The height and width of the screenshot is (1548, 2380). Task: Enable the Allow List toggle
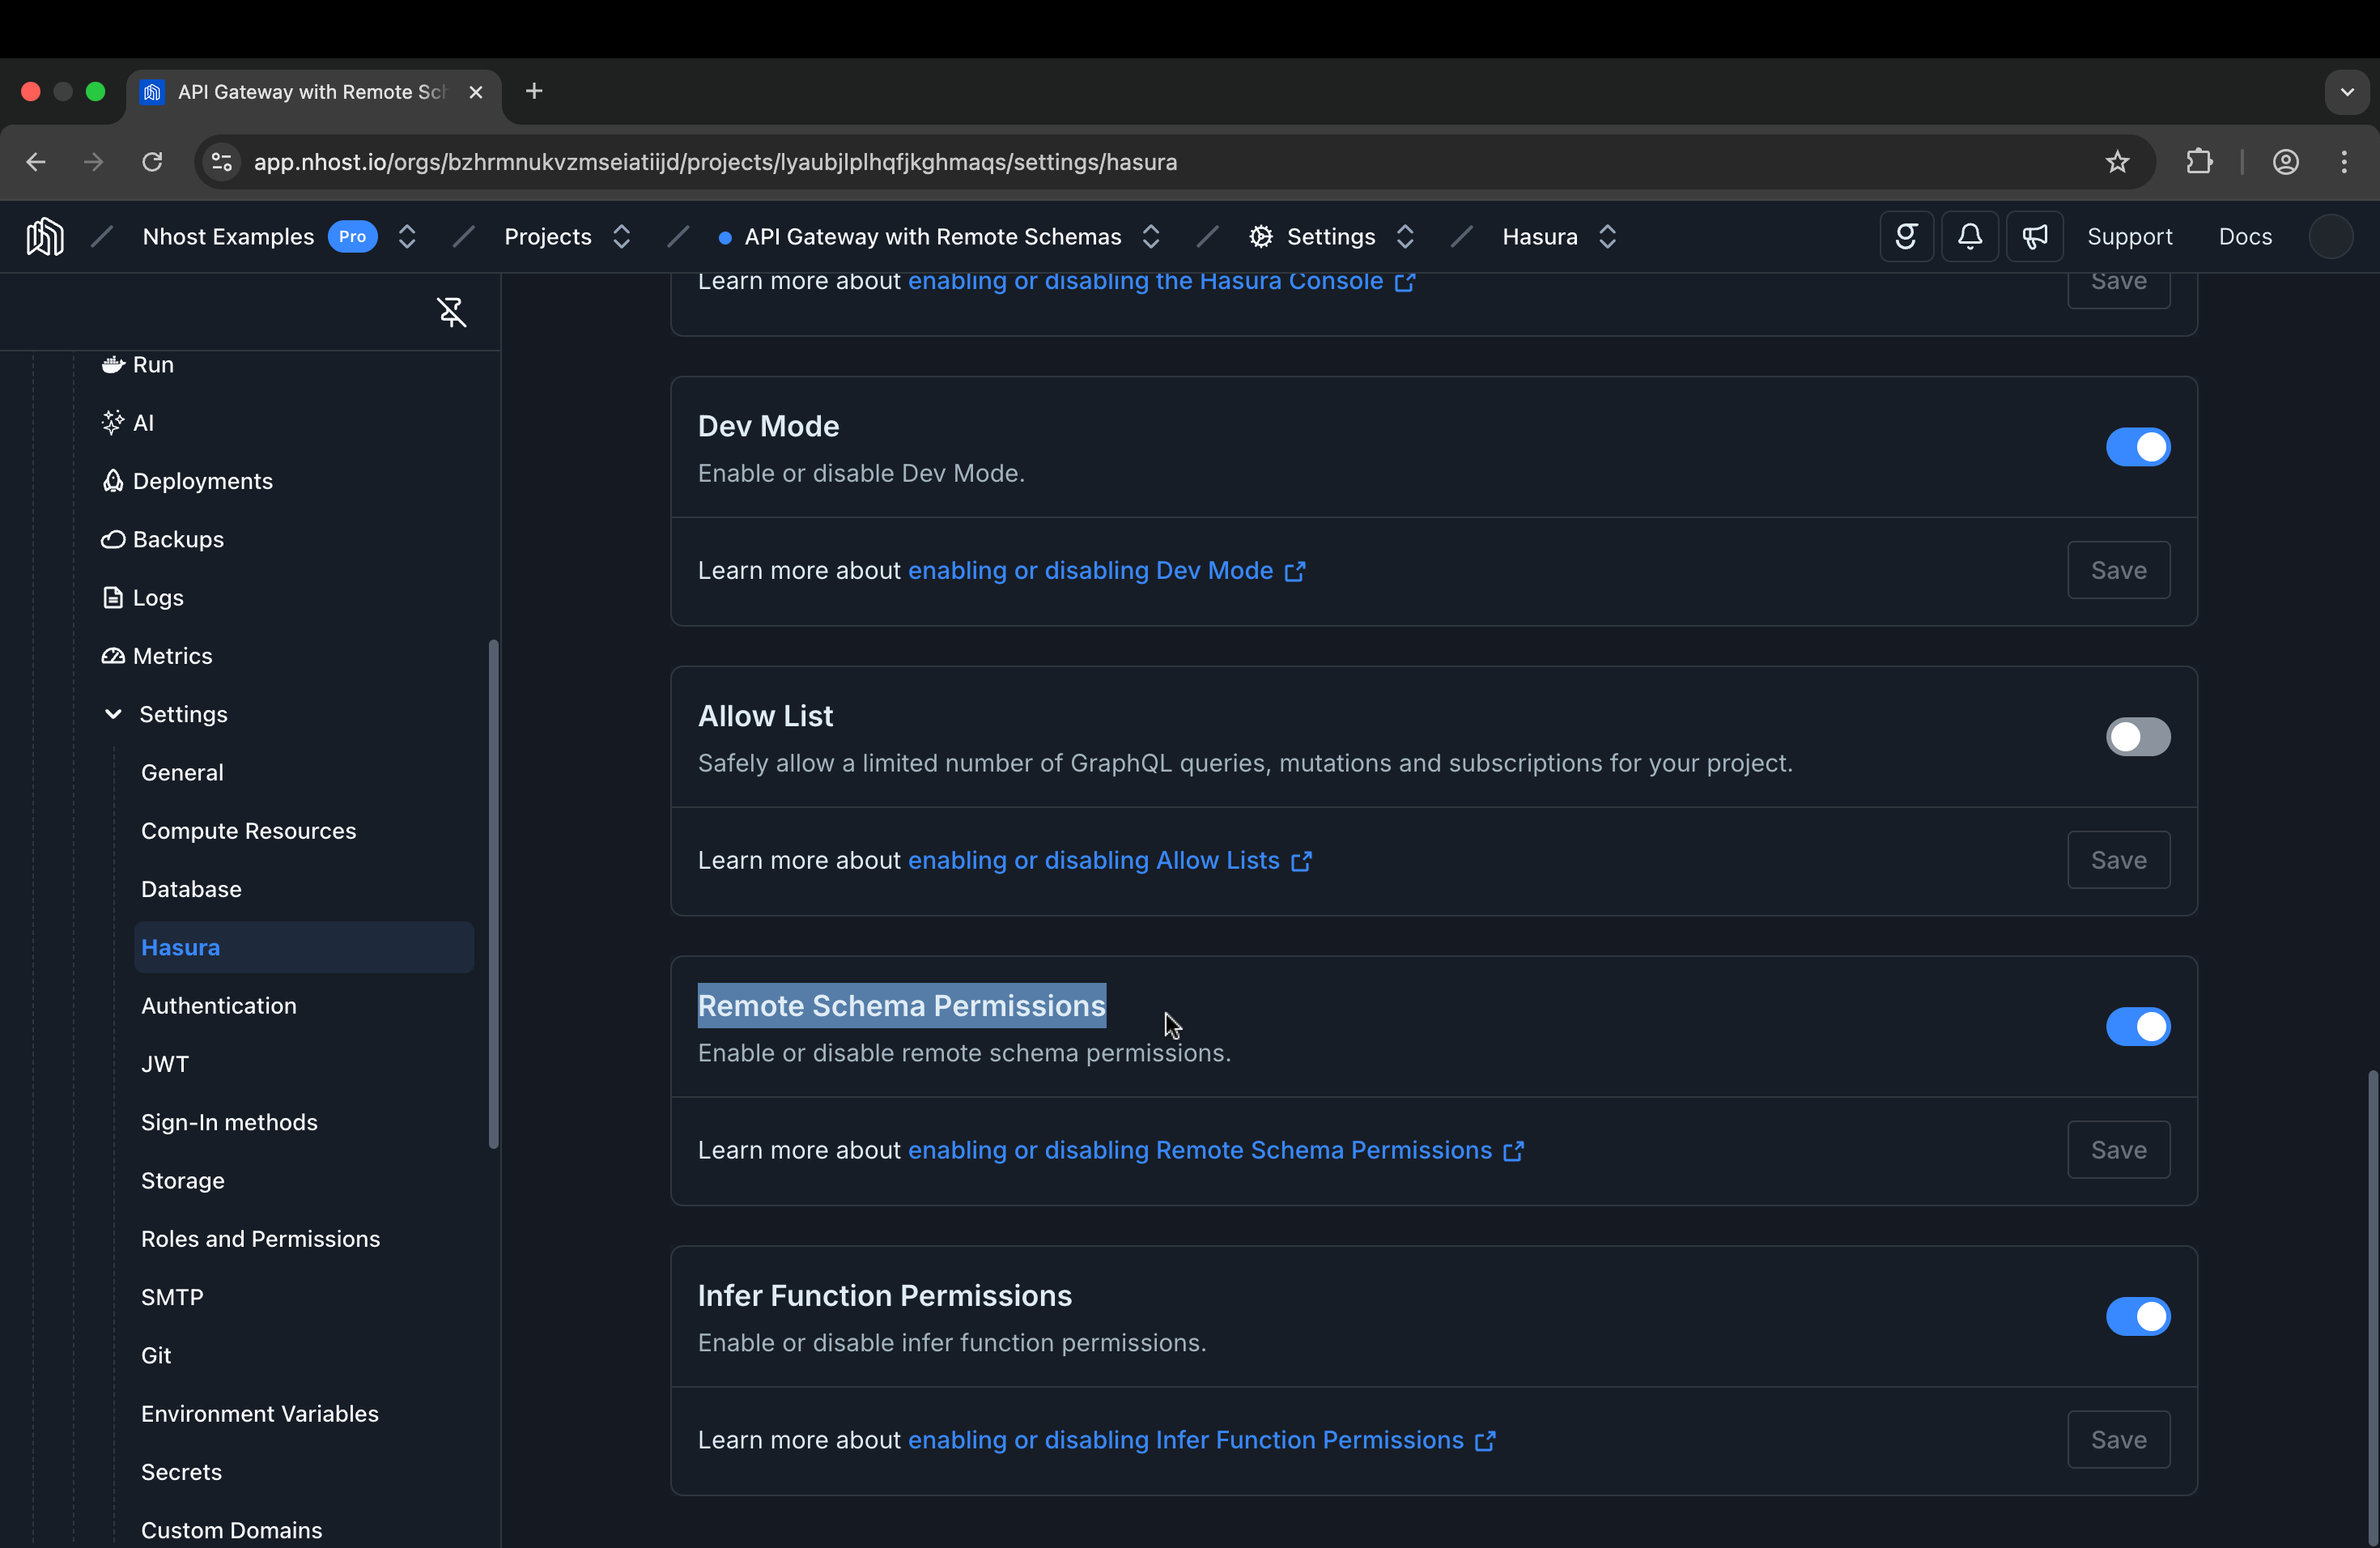[2137, 737]
